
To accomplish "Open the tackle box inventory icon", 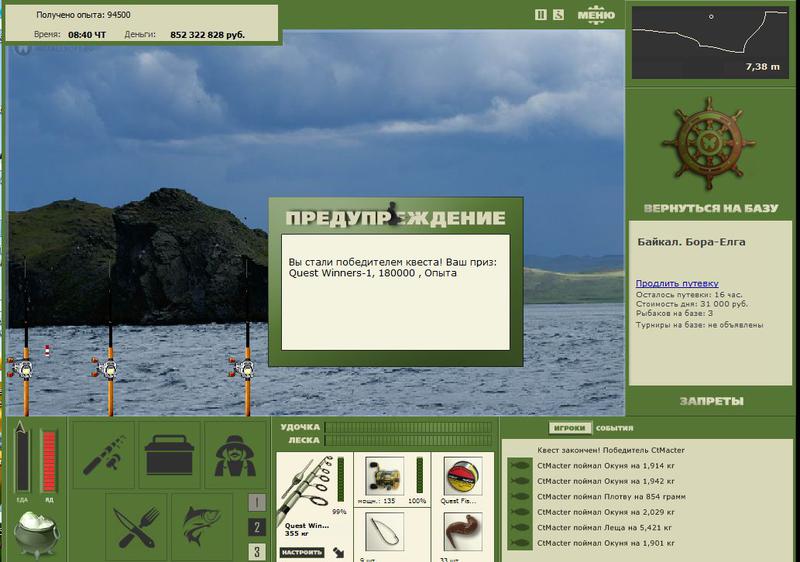I will [169, 454].
